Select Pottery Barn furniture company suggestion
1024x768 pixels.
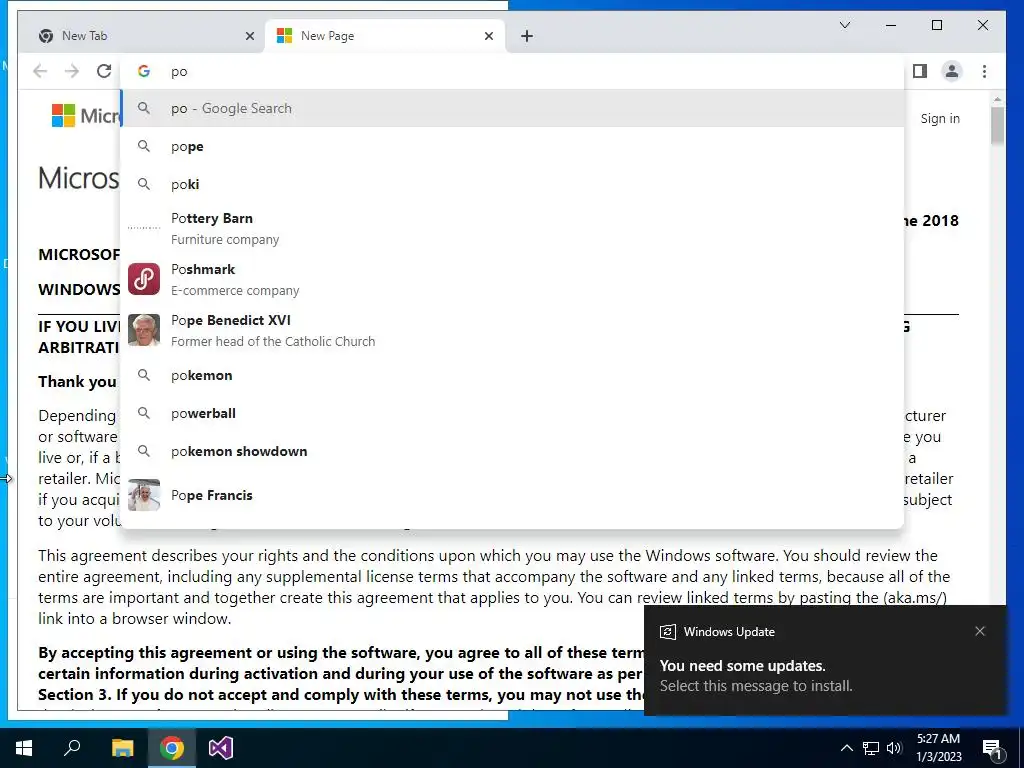513,229
